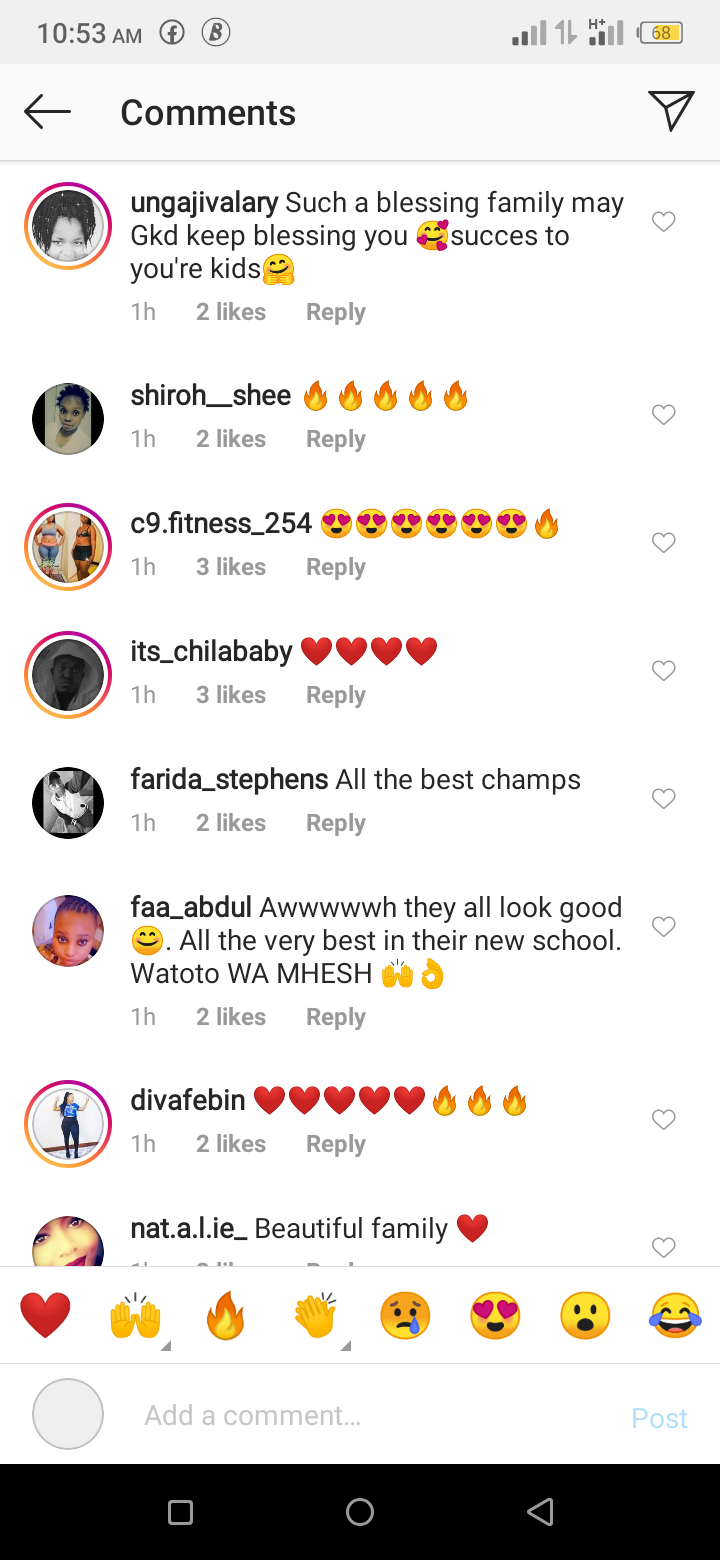Insert the fire quick emoji
Screen dimensions: 720x1560
tap(225, 1315)
